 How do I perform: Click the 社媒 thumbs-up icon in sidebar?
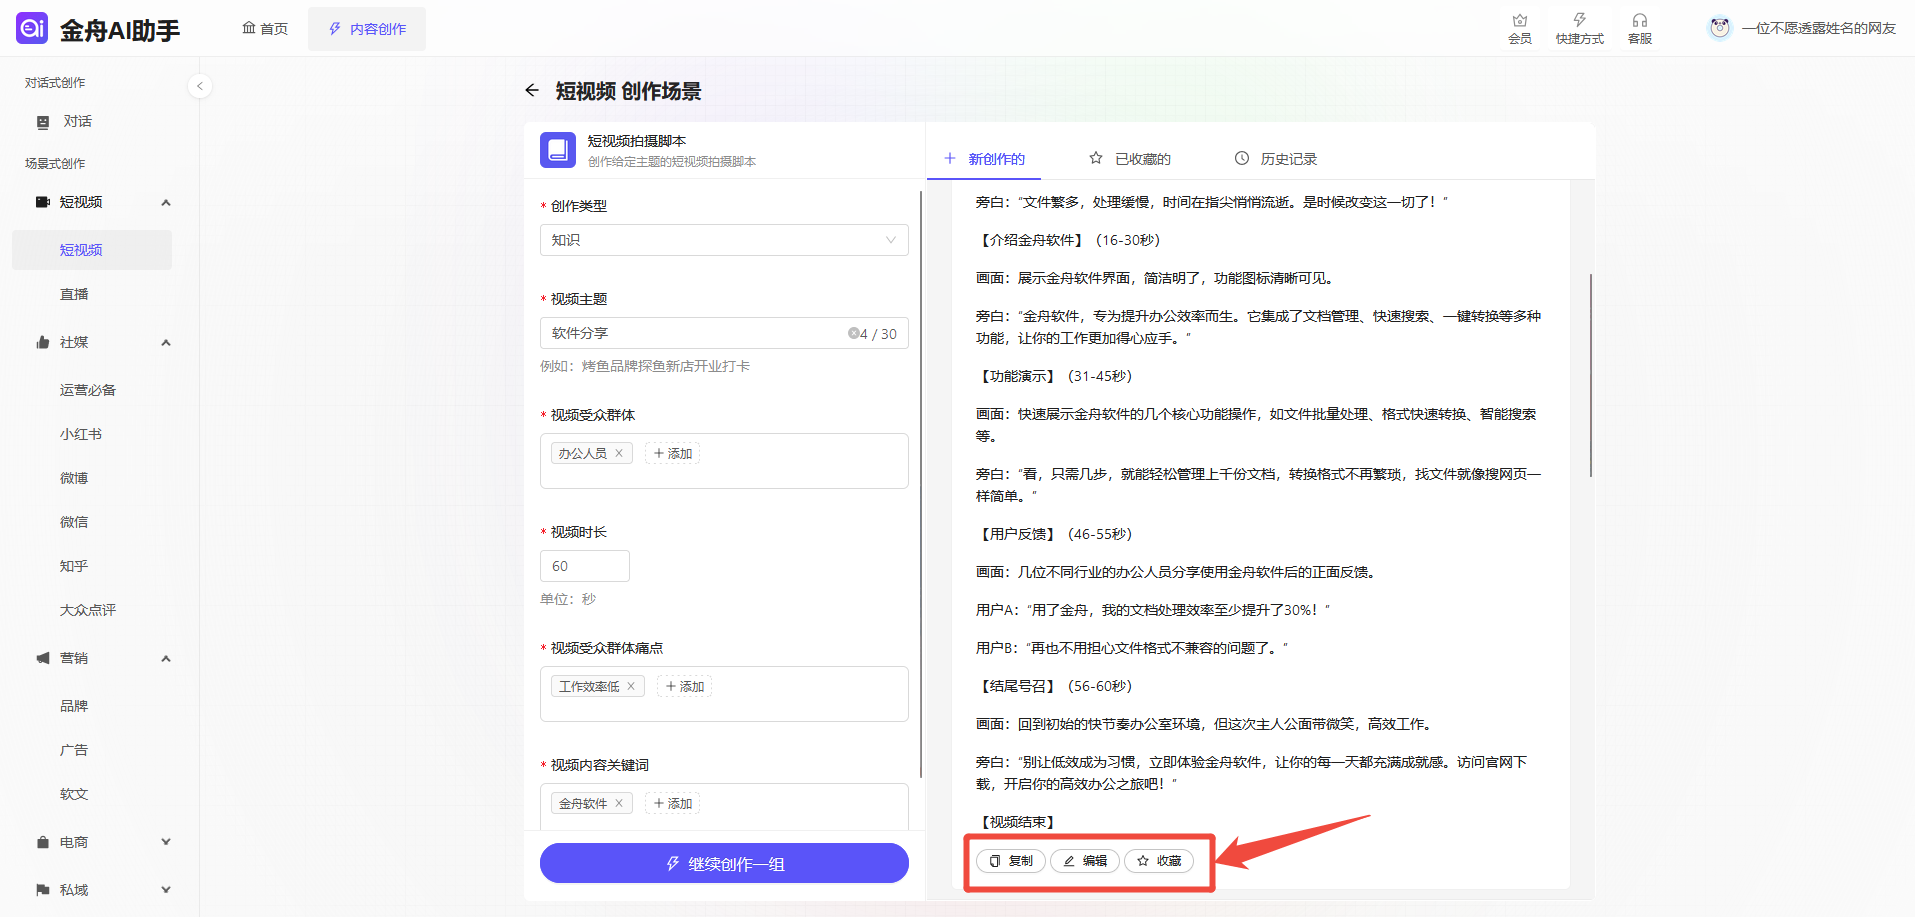[x=42, y=342]
